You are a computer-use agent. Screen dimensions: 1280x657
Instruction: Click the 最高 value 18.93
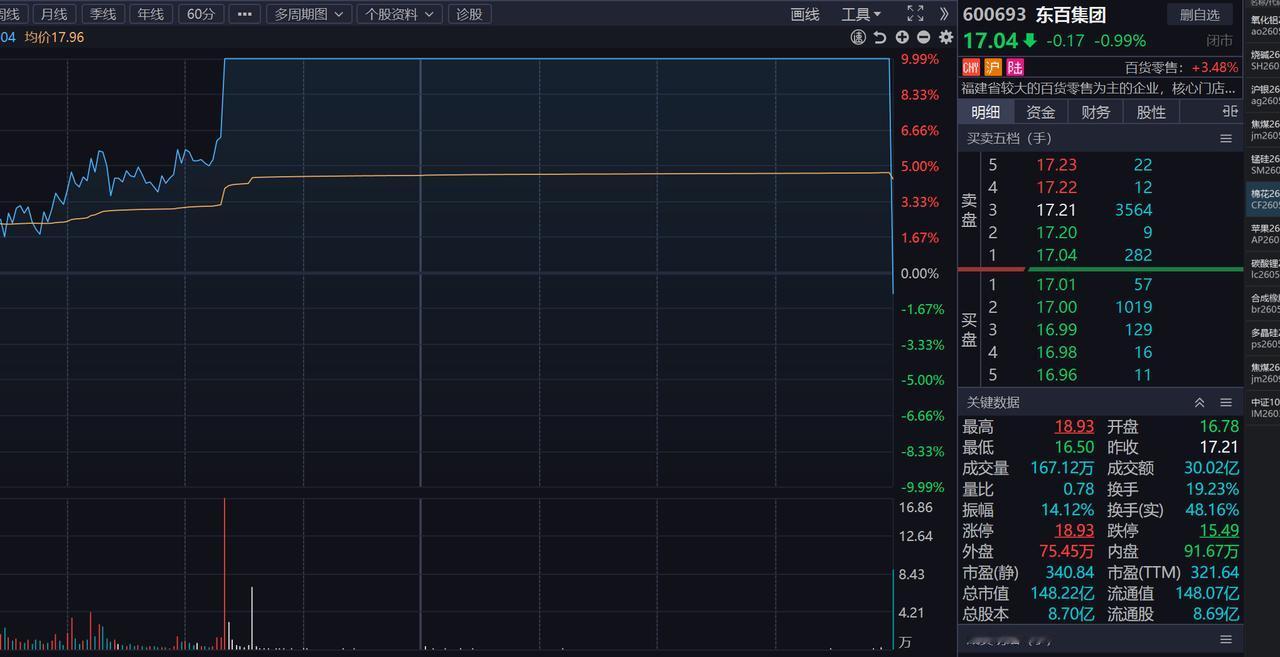(1074, 427)
